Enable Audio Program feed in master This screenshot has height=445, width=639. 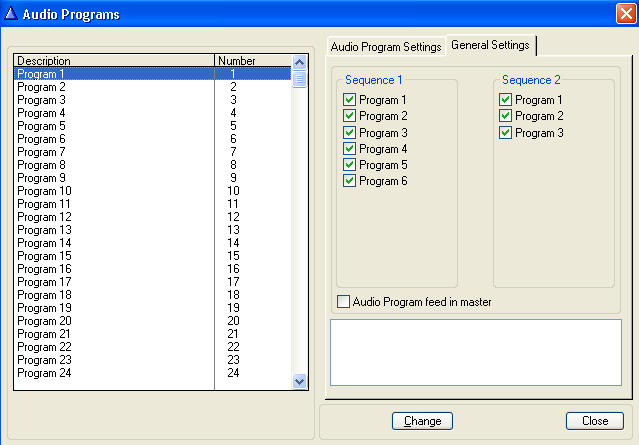click(x=344, y=301)
